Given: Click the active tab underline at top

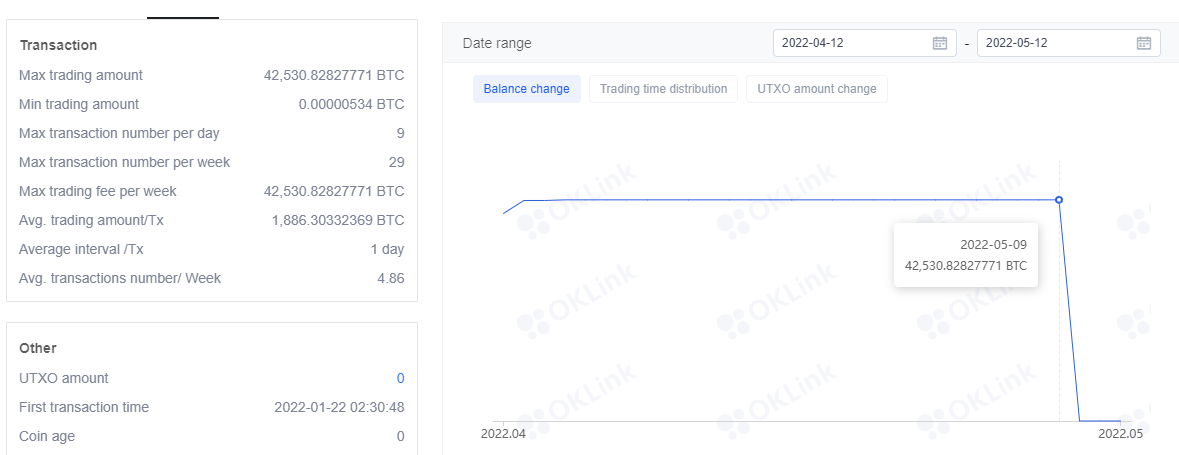Looking at the screenshot, I should tap(183, 17).
